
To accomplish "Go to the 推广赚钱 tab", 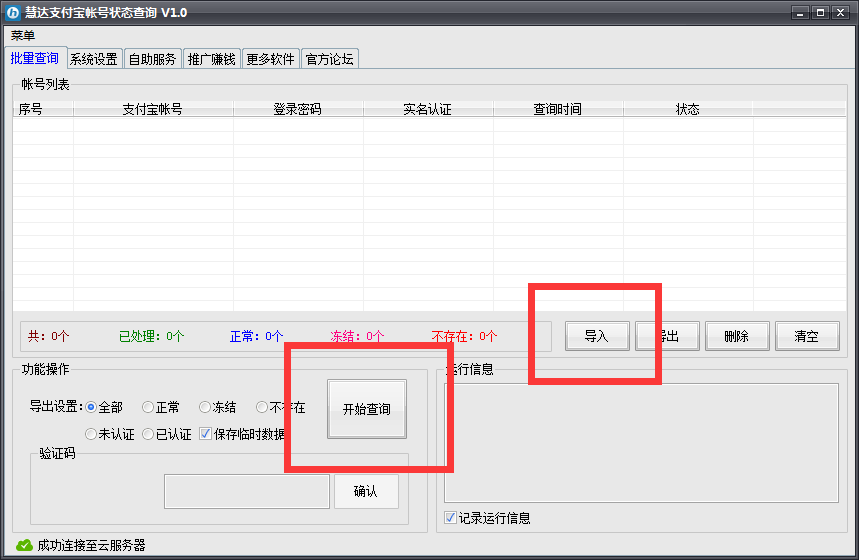I will [x=212, y=59].
